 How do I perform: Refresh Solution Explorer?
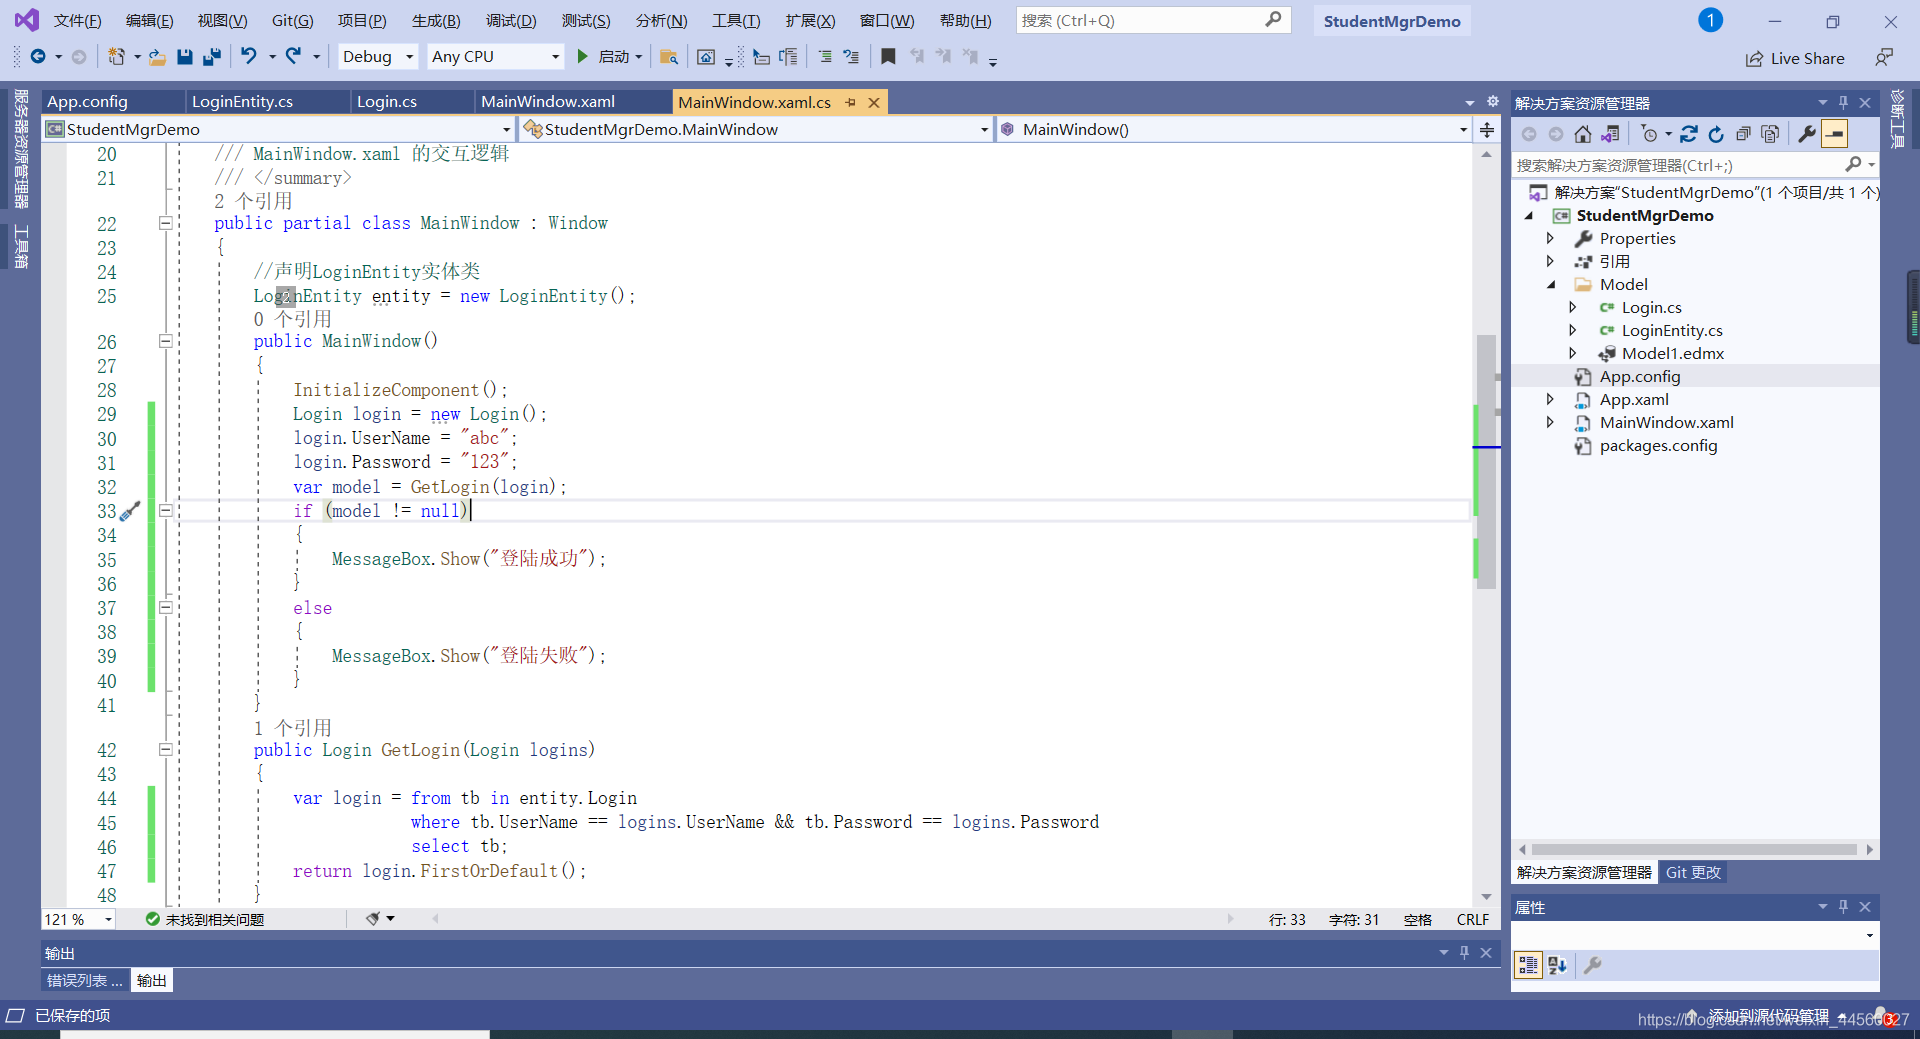1716,134
